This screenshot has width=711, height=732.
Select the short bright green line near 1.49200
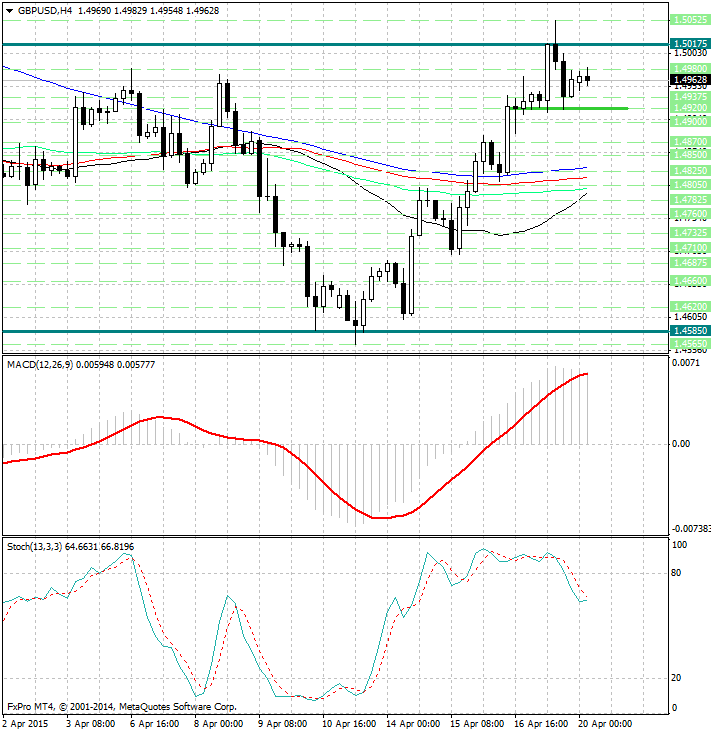(570, 108)
